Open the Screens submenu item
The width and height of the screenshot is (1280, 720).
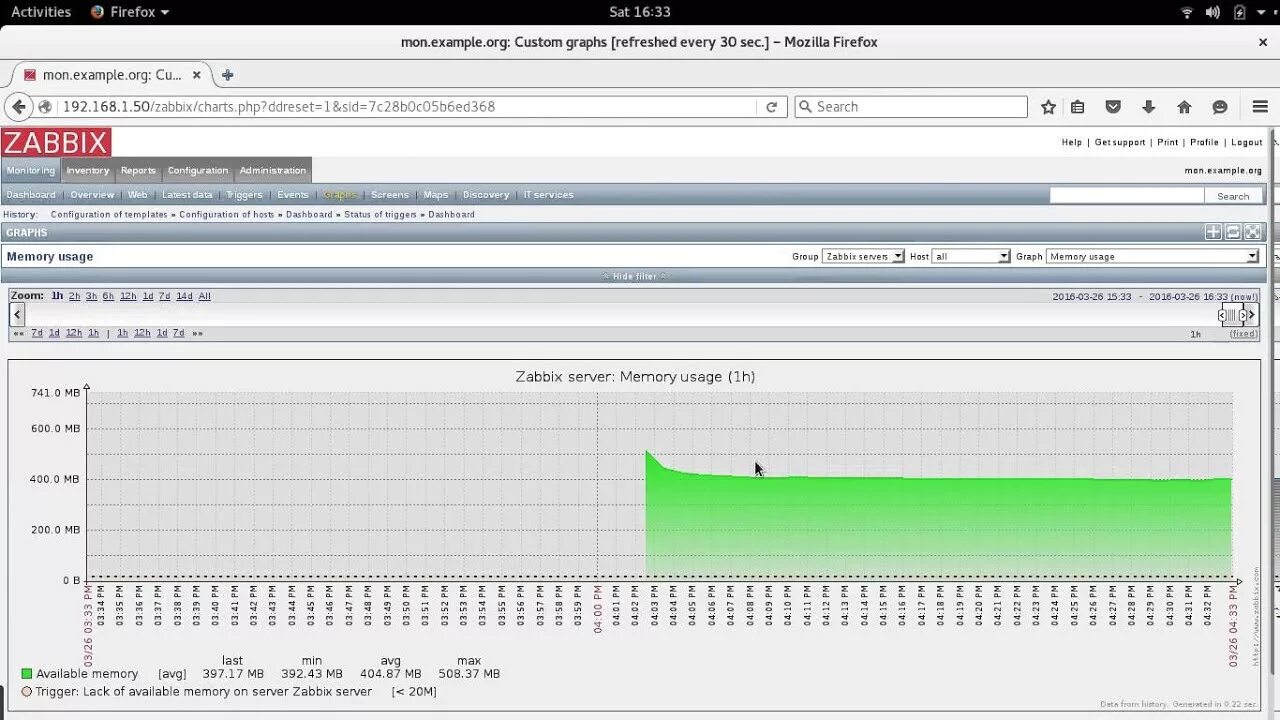(x=390, y=195)
